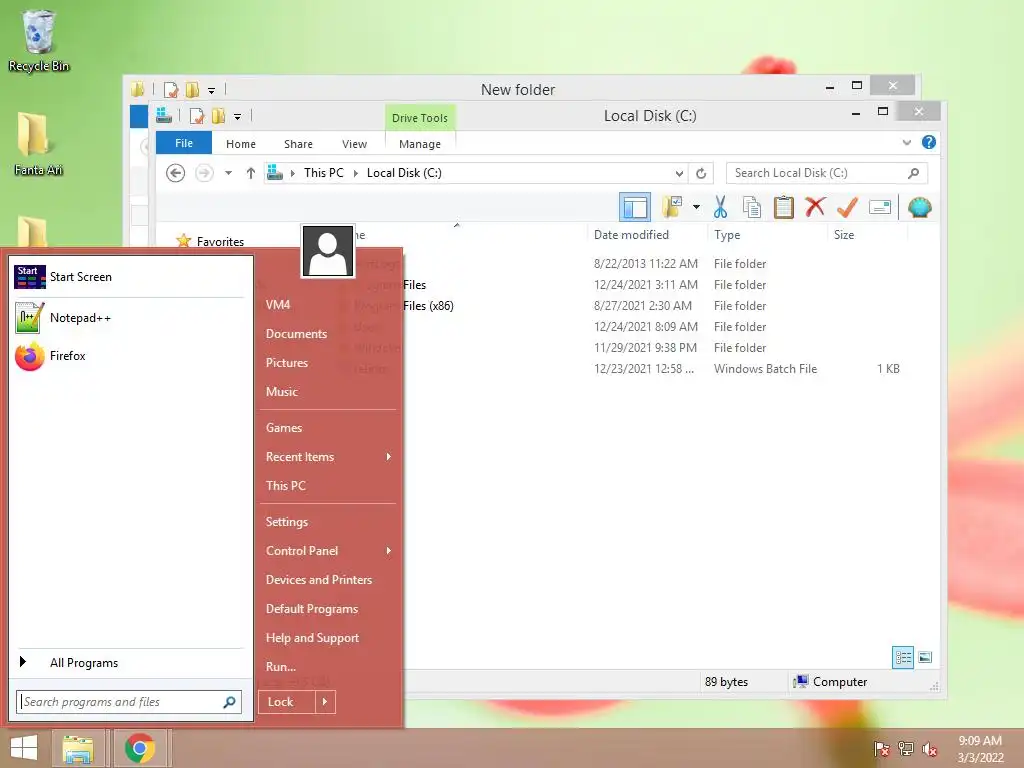Click the red X Delete icon
The height and width of the screenshot is (768, 1024).
click(814, 207)
